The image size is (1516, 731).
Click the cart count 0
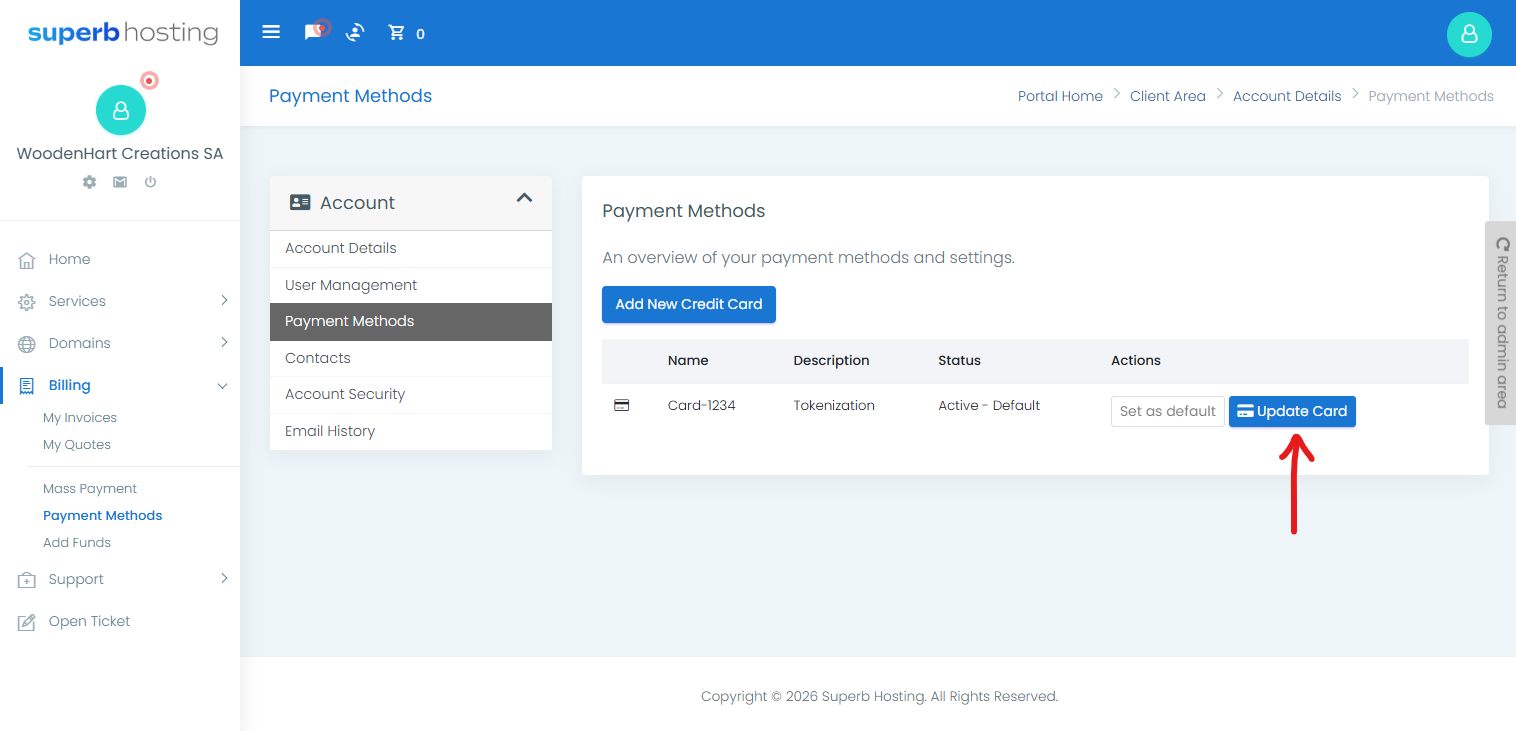[x=420, y=34]
